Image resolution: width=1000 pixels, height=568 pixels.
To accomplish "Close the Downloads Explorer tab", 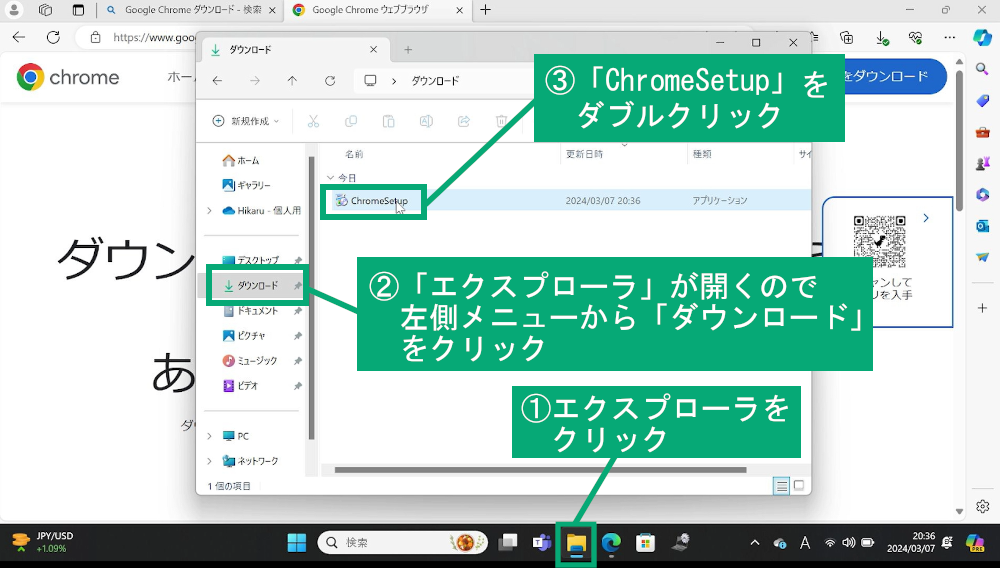I will pyautogui.click(x=374, y=50).
